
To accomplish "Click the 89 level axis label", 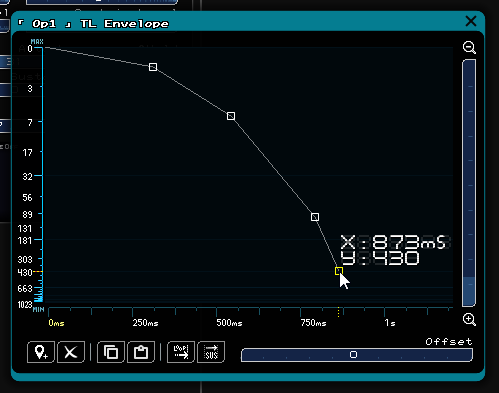I will point(27,214).
